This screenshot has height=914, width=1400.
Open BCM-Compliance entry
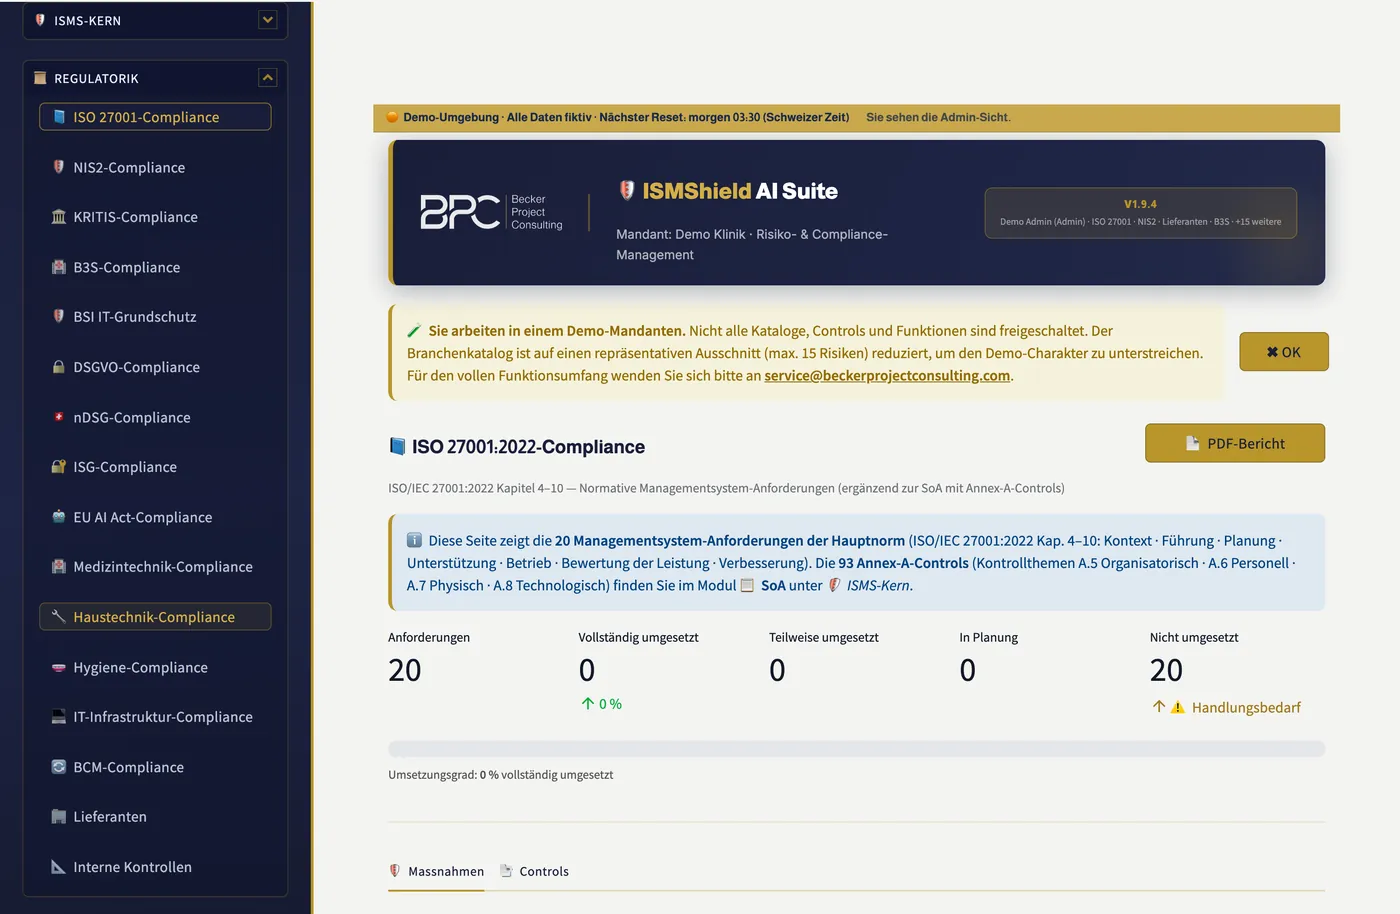point(155,767)
